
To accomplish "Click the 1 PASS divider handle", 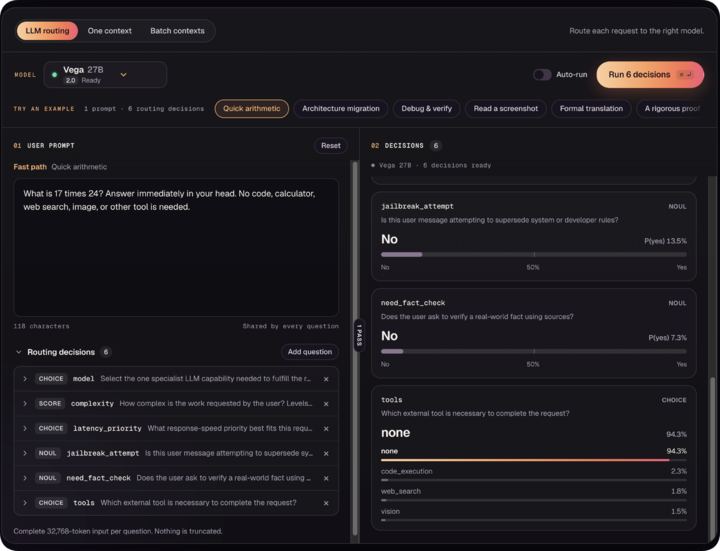I will pyautogui.click(x=359, y=335).
